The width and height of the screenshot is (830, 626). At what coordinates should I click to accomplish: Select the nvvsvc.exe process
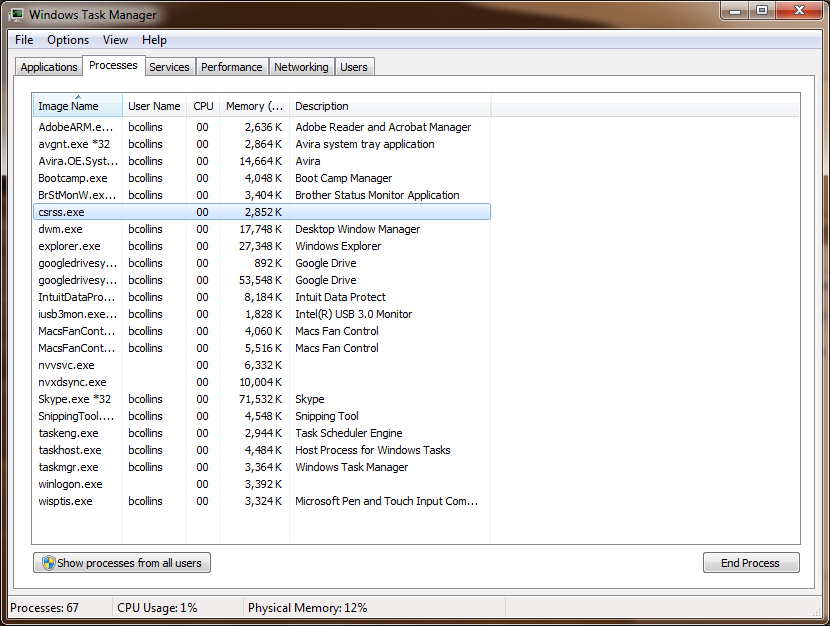click(262, 365)
